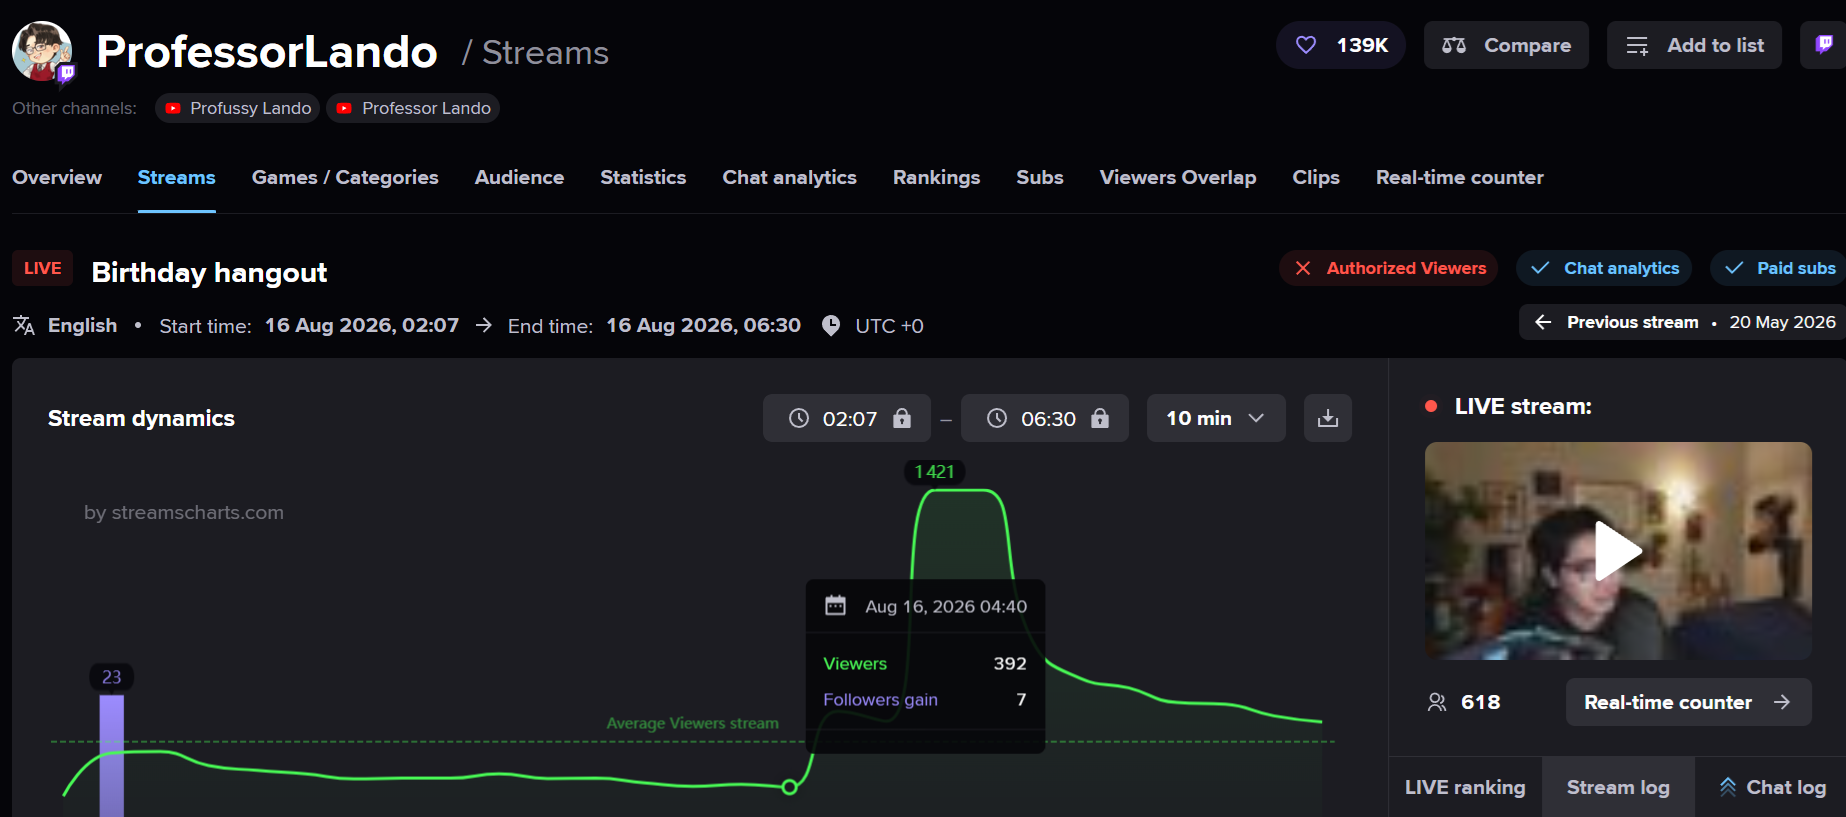Viewport: 1846px width, 817px height.
Task: Toggle the Paid subs chip
Action: coord(1778,268)
